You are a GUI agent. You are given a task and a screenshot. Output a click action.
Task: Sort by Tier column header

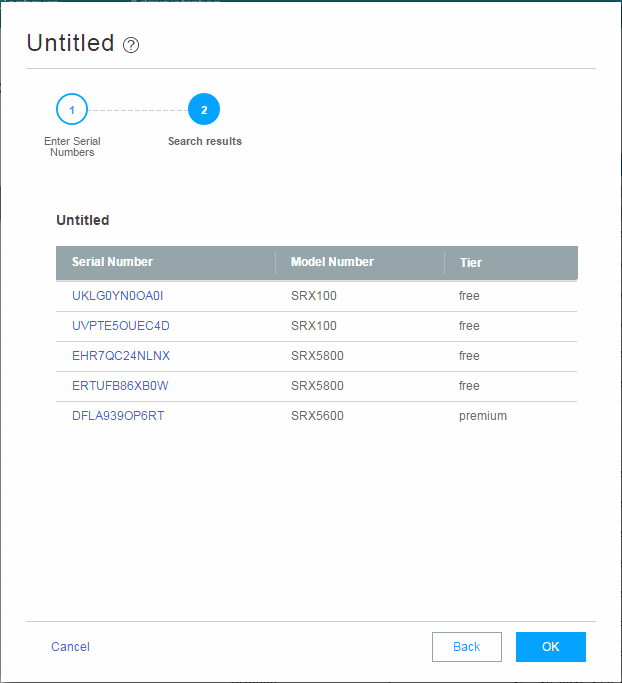pyautogui.click(x=470, y=263)
